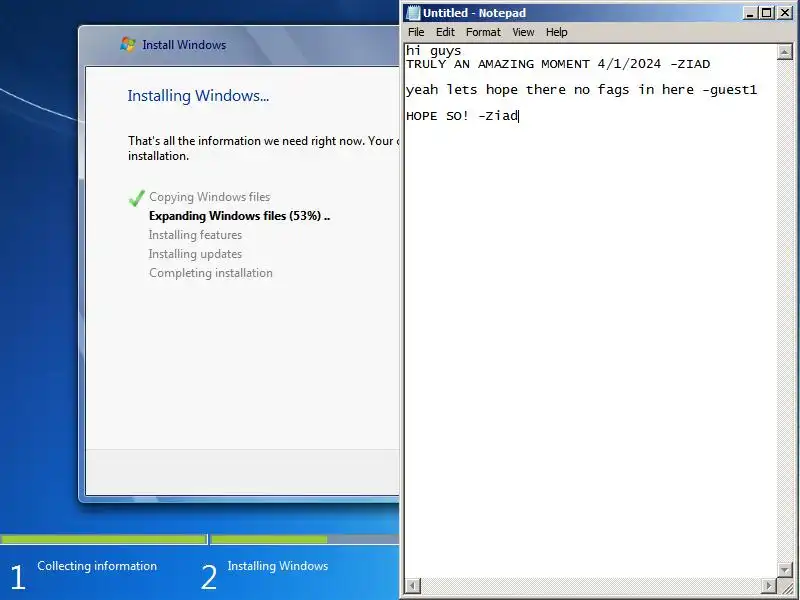Close the Notepad window

tap(785, 13)
